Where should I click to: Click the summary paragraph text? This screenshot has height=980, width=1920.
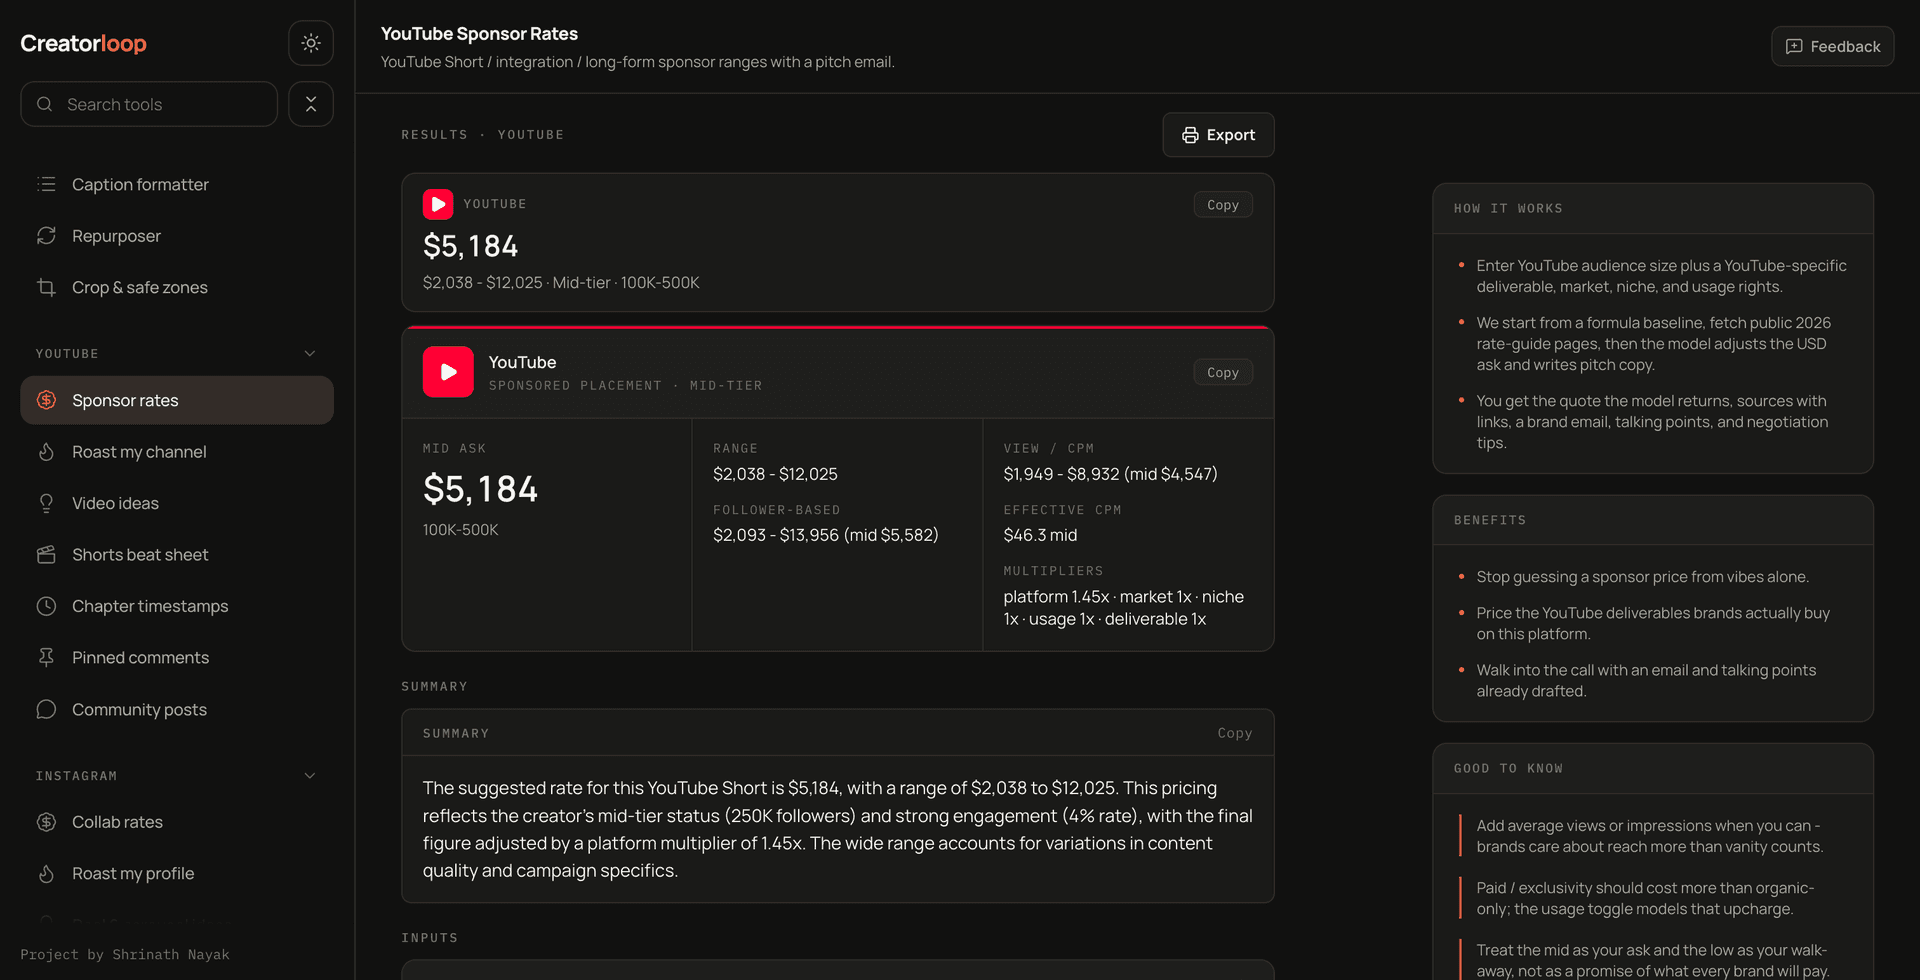838,829
